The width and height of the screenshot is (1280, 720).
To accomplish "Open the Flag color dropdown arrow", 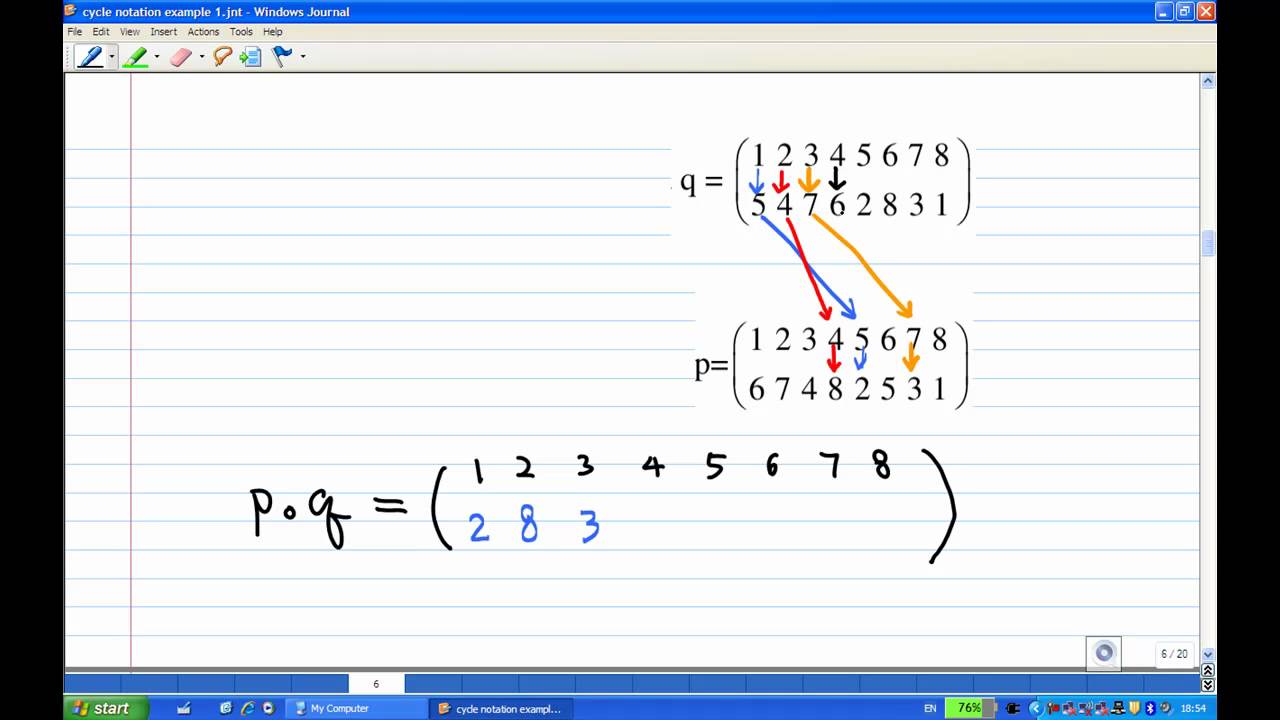I will point(302,57).
